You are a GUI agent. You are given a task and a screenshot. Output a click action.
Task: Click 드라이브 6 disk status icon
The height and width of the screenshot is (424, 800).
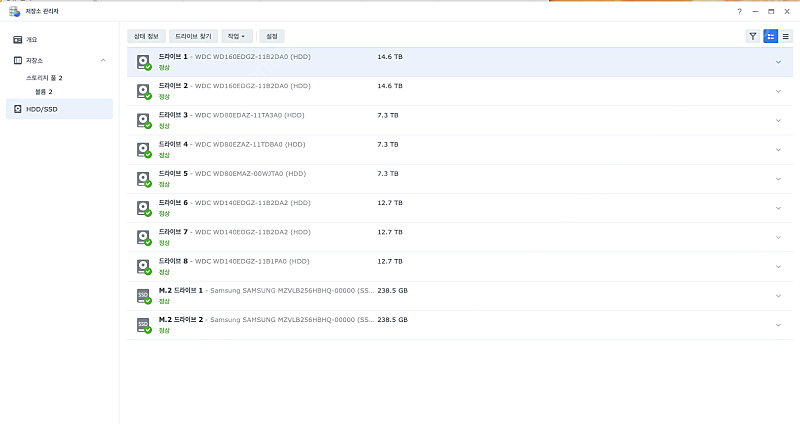pos(144,208)
